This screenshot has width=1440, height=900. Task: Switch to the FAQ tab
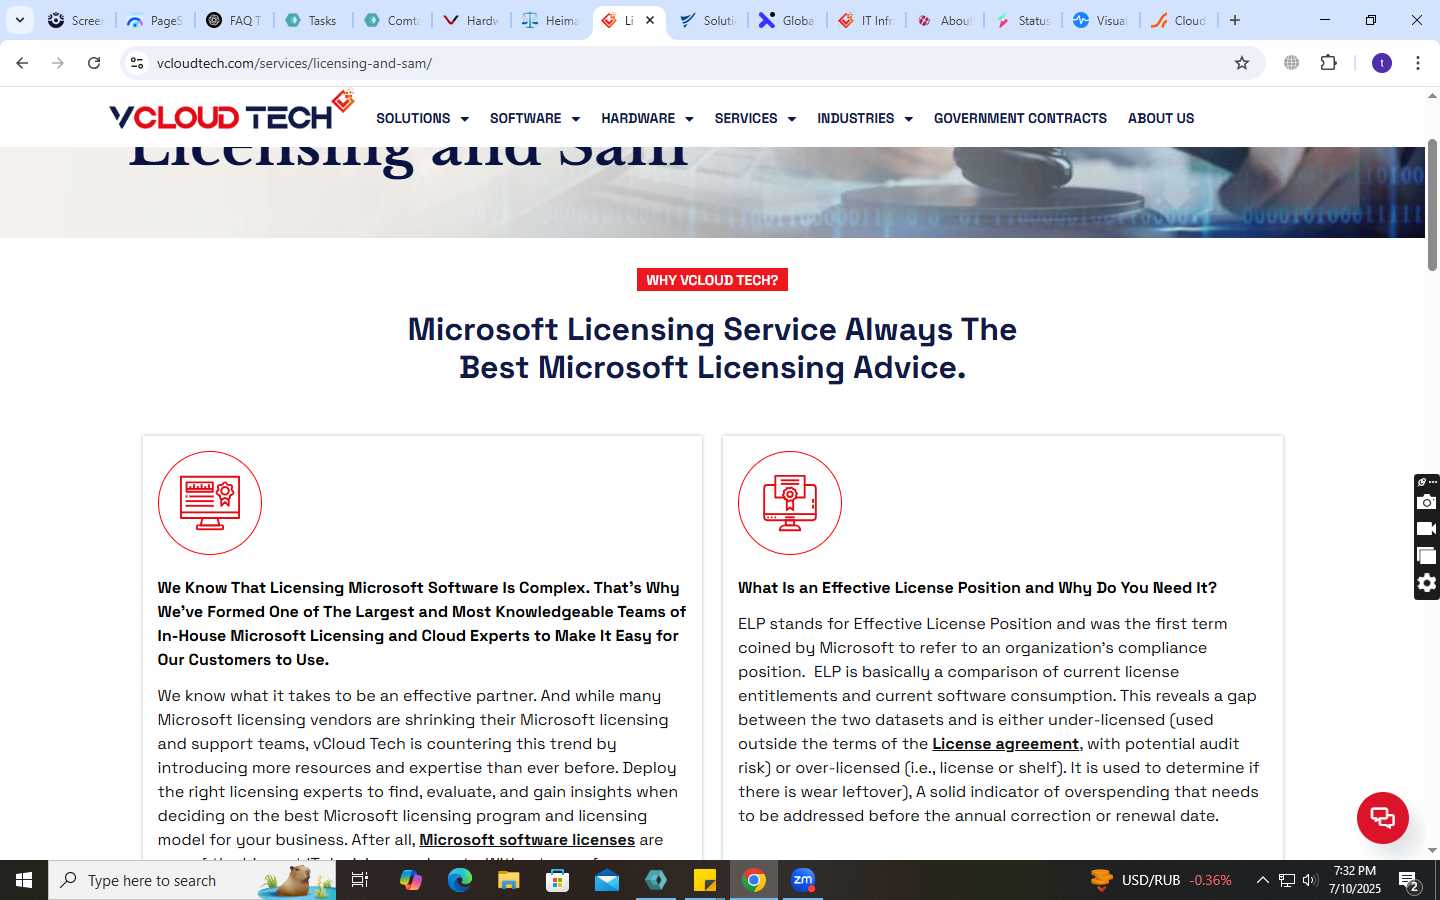[234, 20]
